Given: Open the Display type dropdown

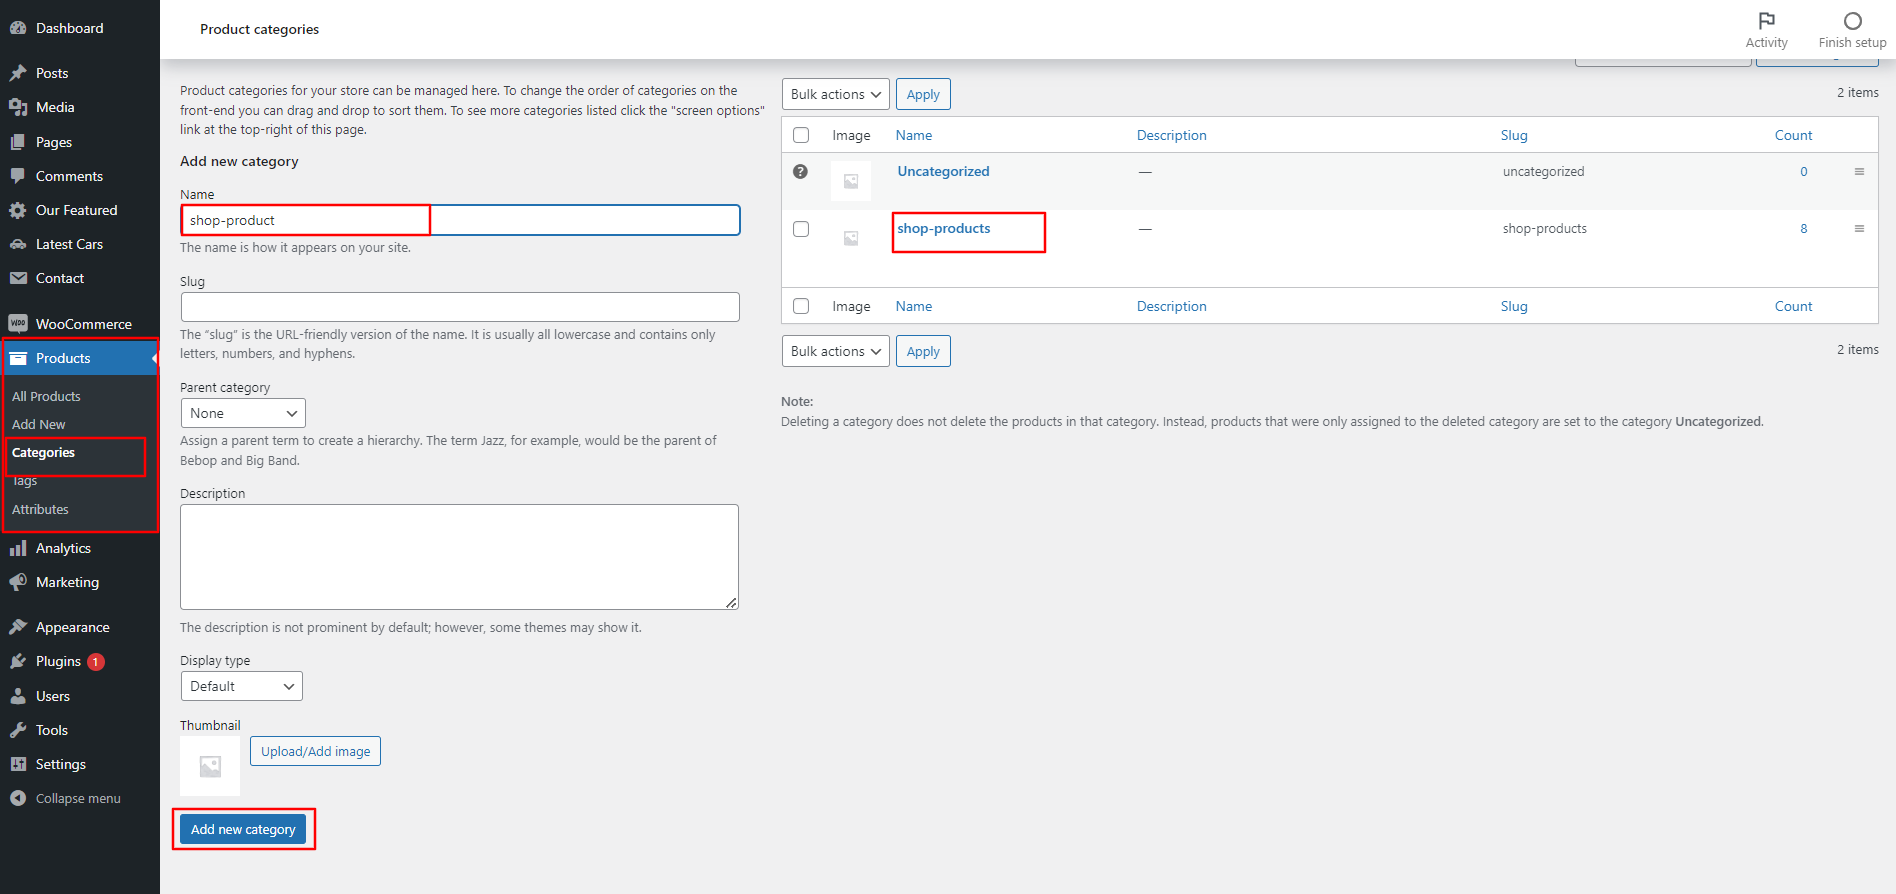Looking at the screenshot, I should [x=241, y=686].
